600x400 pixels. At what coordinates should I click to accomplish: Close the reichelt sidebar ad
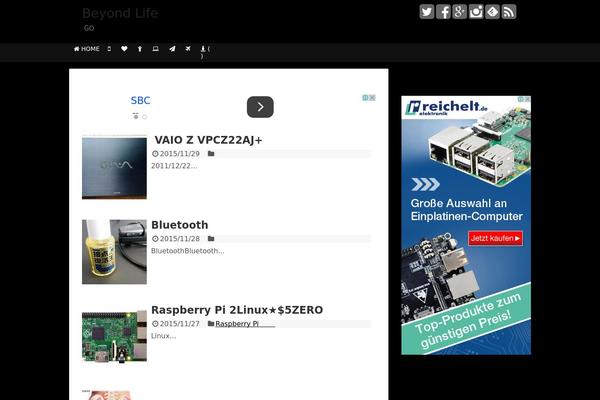pos(527,99)
